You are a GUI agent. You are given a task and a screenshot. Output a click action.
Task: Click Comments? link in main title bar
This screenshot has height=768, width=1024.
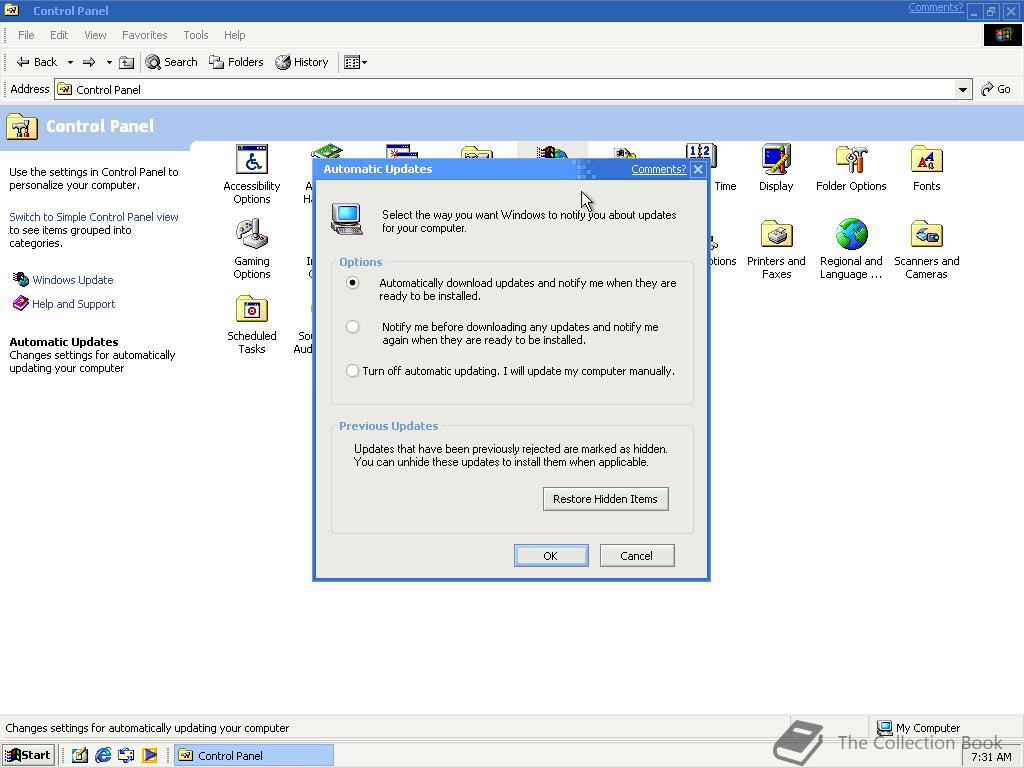click(935, 7)
